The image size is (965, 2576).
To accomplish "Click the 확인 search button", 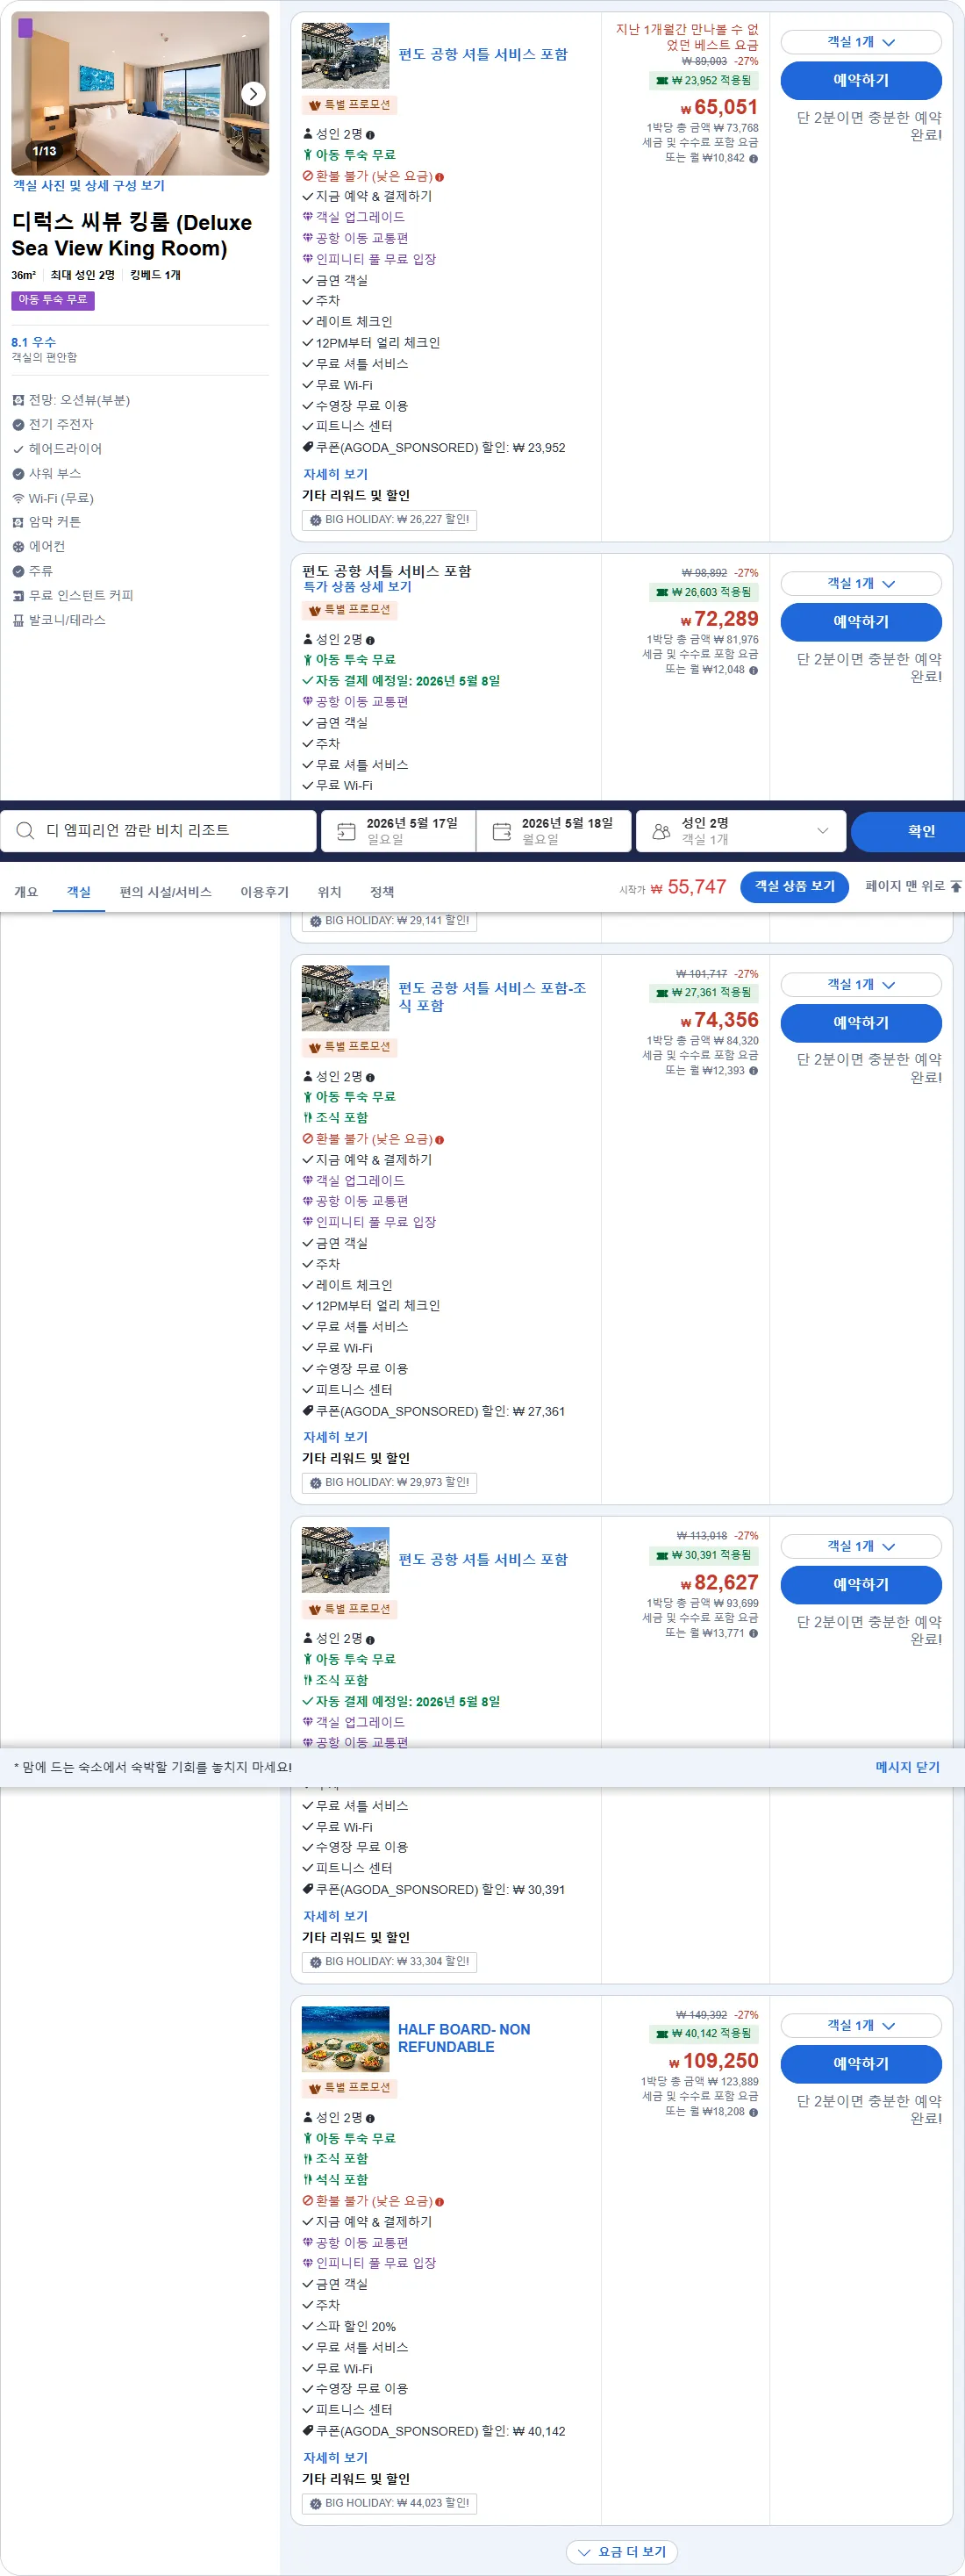I will pyautogui.click(x=908, y=831).
